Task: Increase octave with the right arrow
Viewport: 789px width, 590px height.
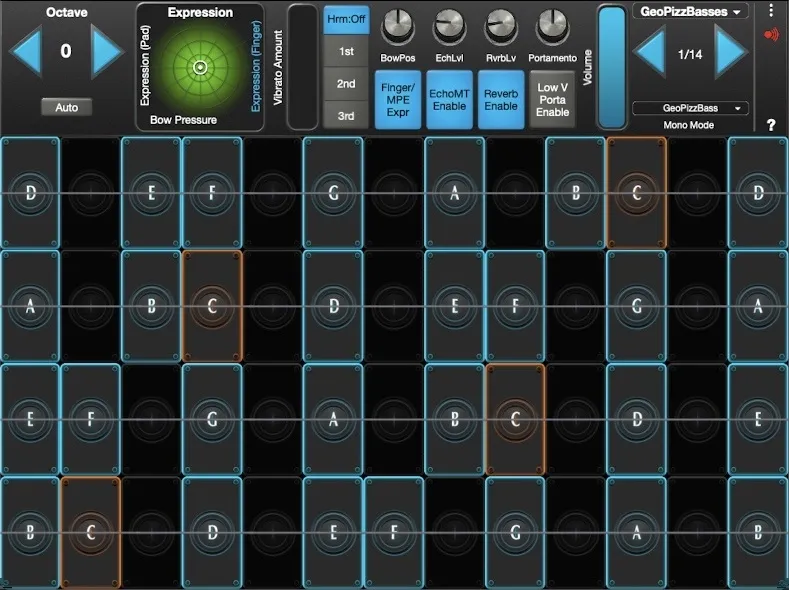Action: coord(106,52)
